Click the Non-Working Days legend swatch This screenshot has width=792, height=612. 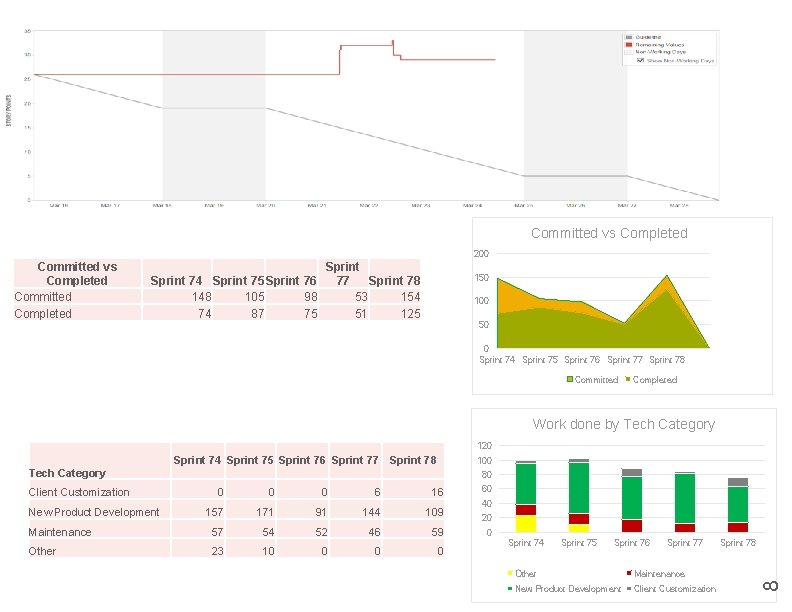629,52
